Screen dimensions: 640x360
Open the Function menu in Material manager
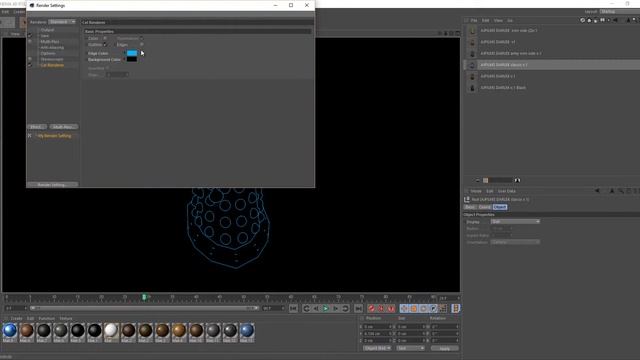click(x=47, y=318)
